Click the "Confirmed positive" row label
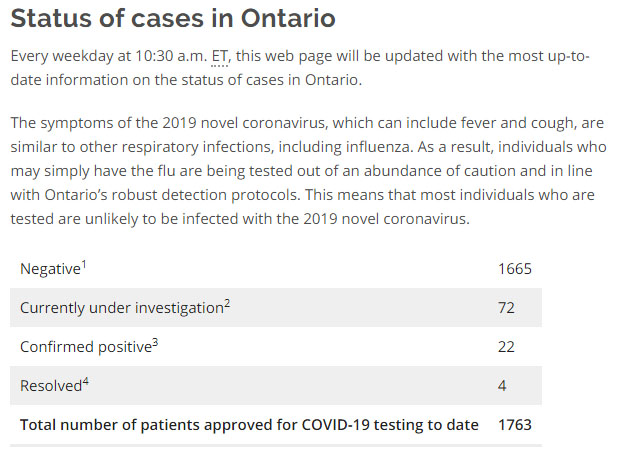Screen dimensions: 617x458 pyautogui.click(x=85, y=346)
